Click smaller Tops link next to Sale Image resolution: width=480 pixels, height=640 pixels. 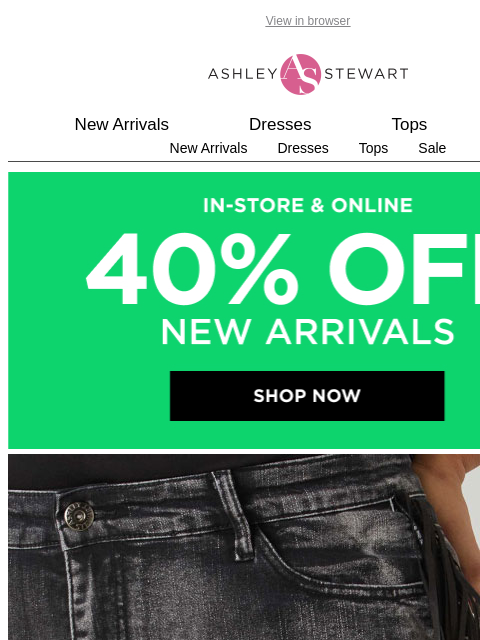(373, 148)
